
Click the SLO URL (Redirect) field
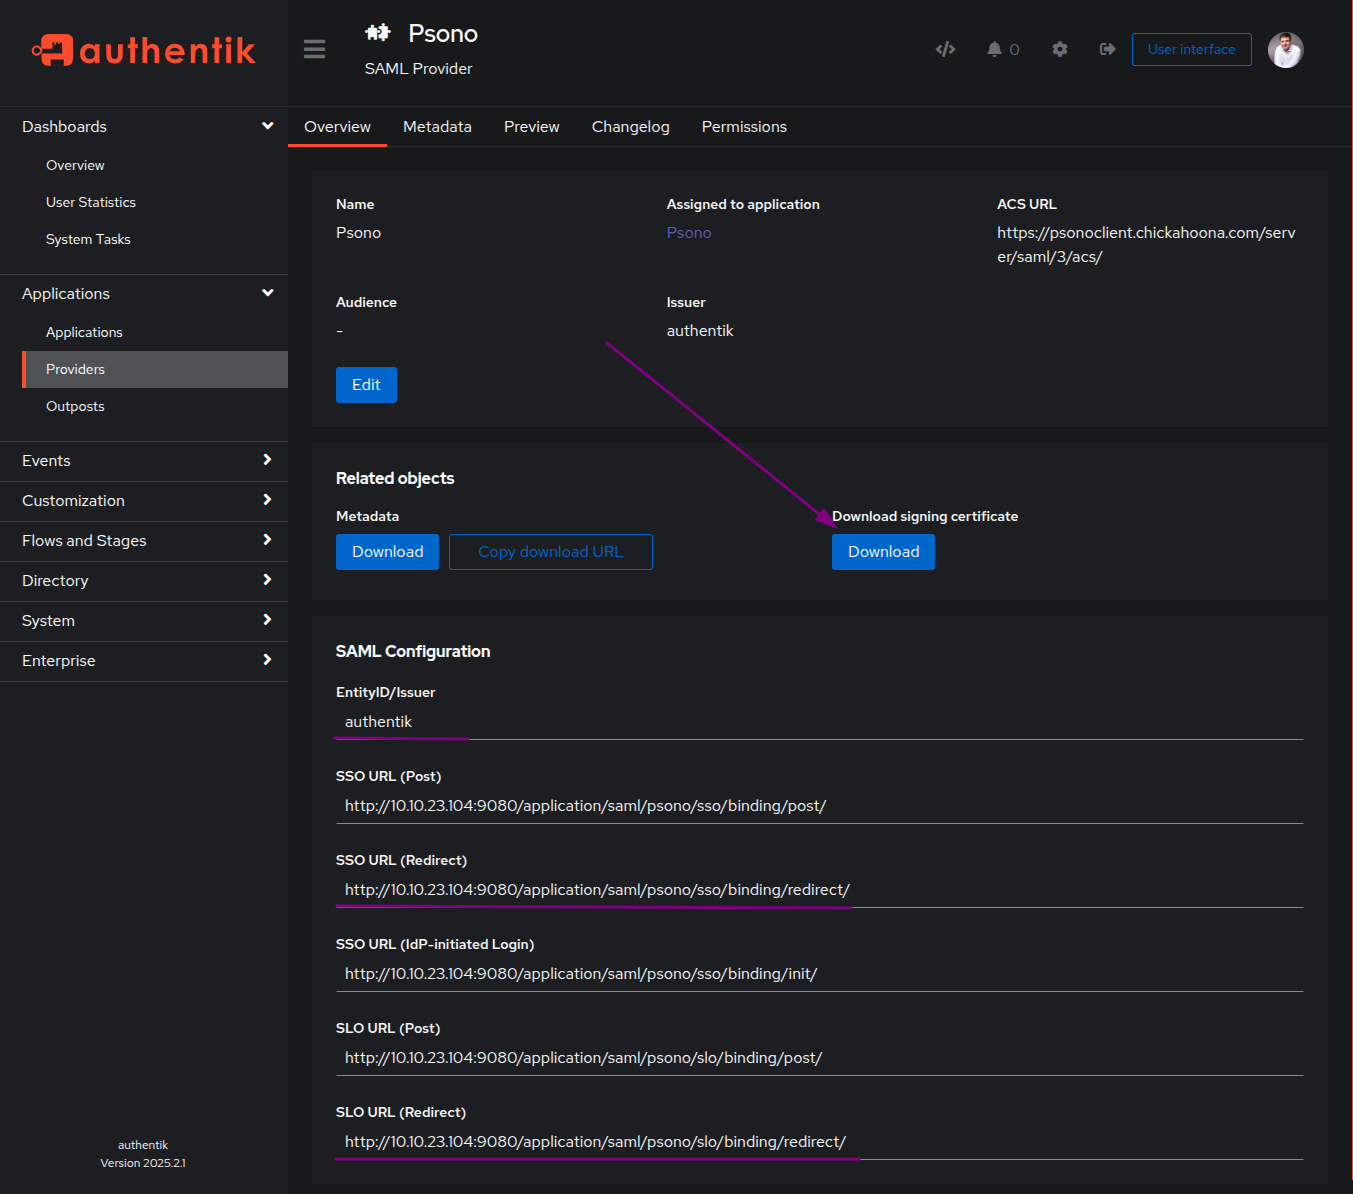[x=819, y=1142]
